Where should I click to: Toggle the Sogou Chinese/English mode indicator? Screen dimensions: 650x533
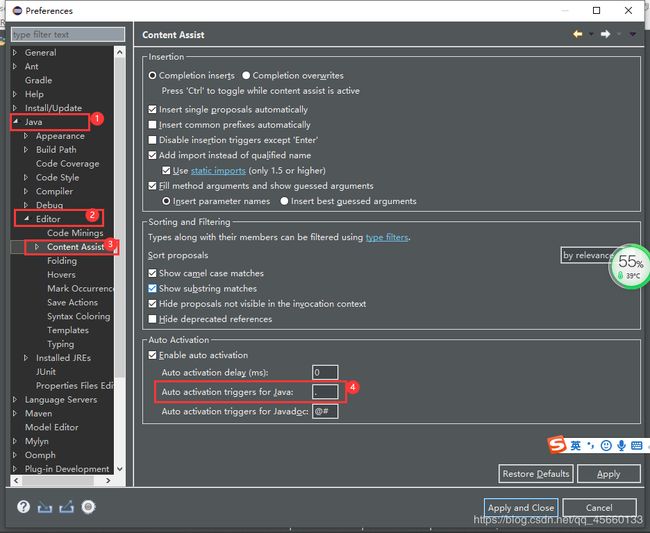[x=575, y=446]
